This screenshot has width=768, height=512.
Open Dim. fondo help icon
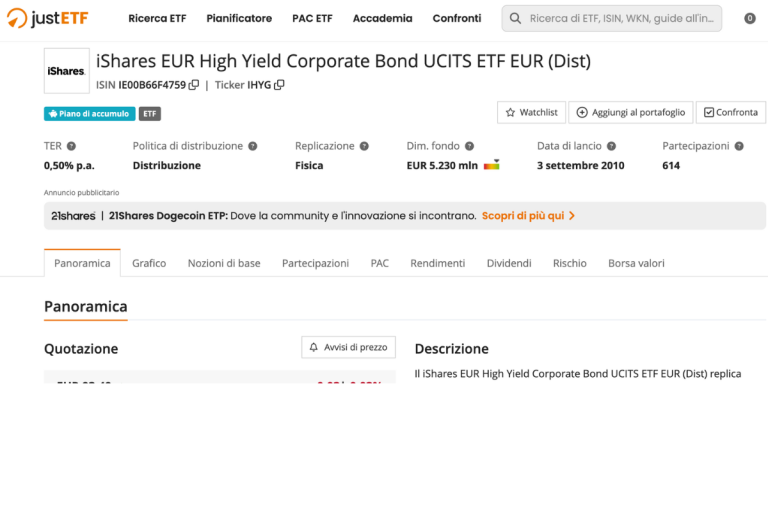tap(469, 146)
